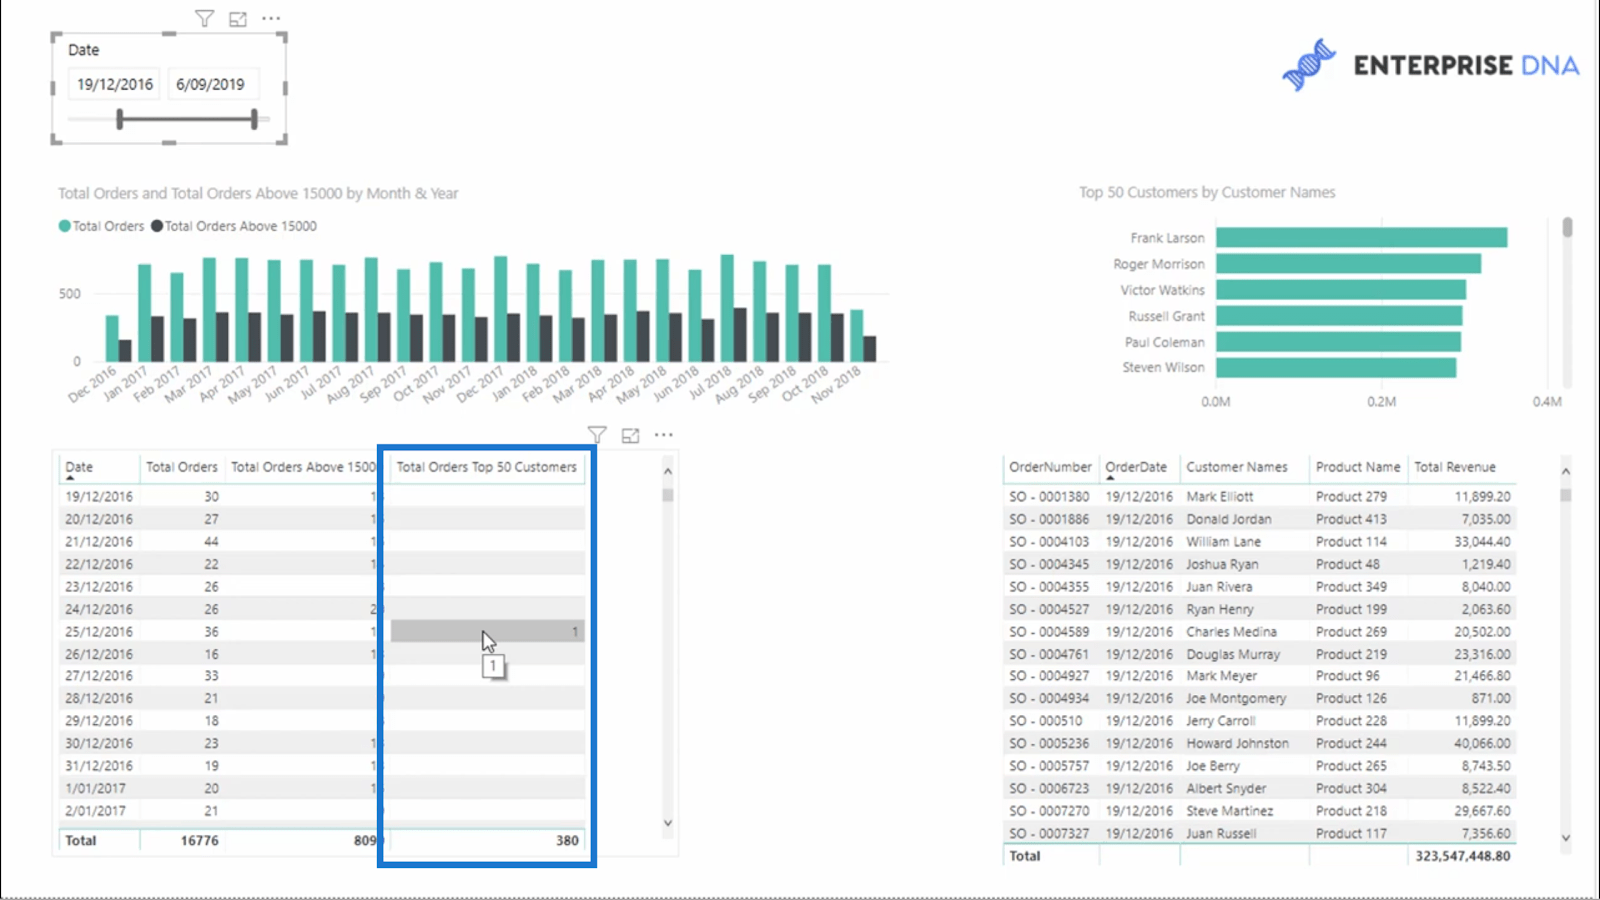Click scroll up arrow of orders table
This screenshot has height=900, width=1600.
point(668,471)
